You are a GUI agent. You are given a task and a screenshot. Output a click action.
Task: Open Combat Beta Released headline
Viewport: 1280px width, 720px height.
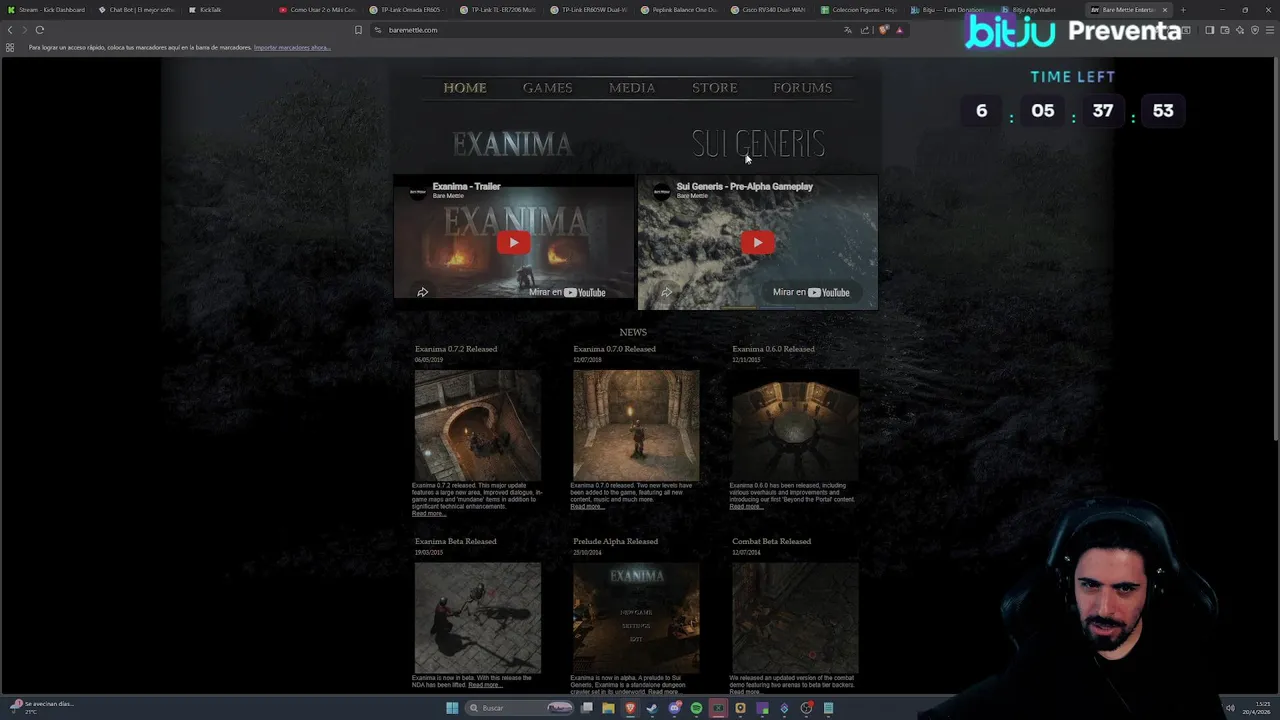pos(771,541)
